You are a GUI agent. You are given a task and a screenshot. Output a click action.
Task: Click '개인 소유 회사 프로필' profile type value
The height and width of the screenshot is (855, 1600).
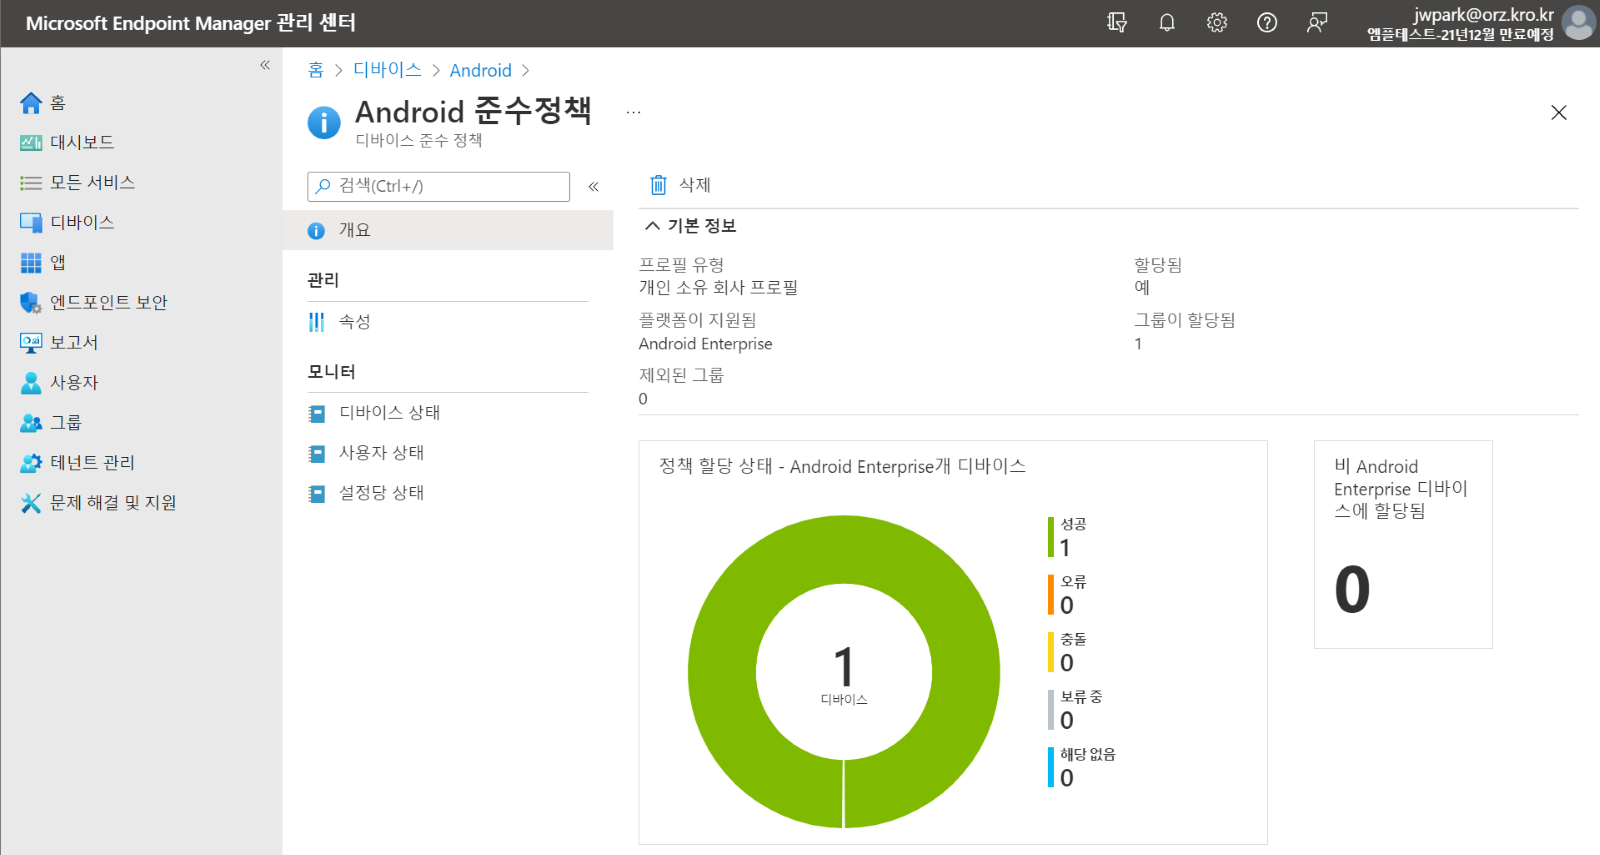point(718,288)
